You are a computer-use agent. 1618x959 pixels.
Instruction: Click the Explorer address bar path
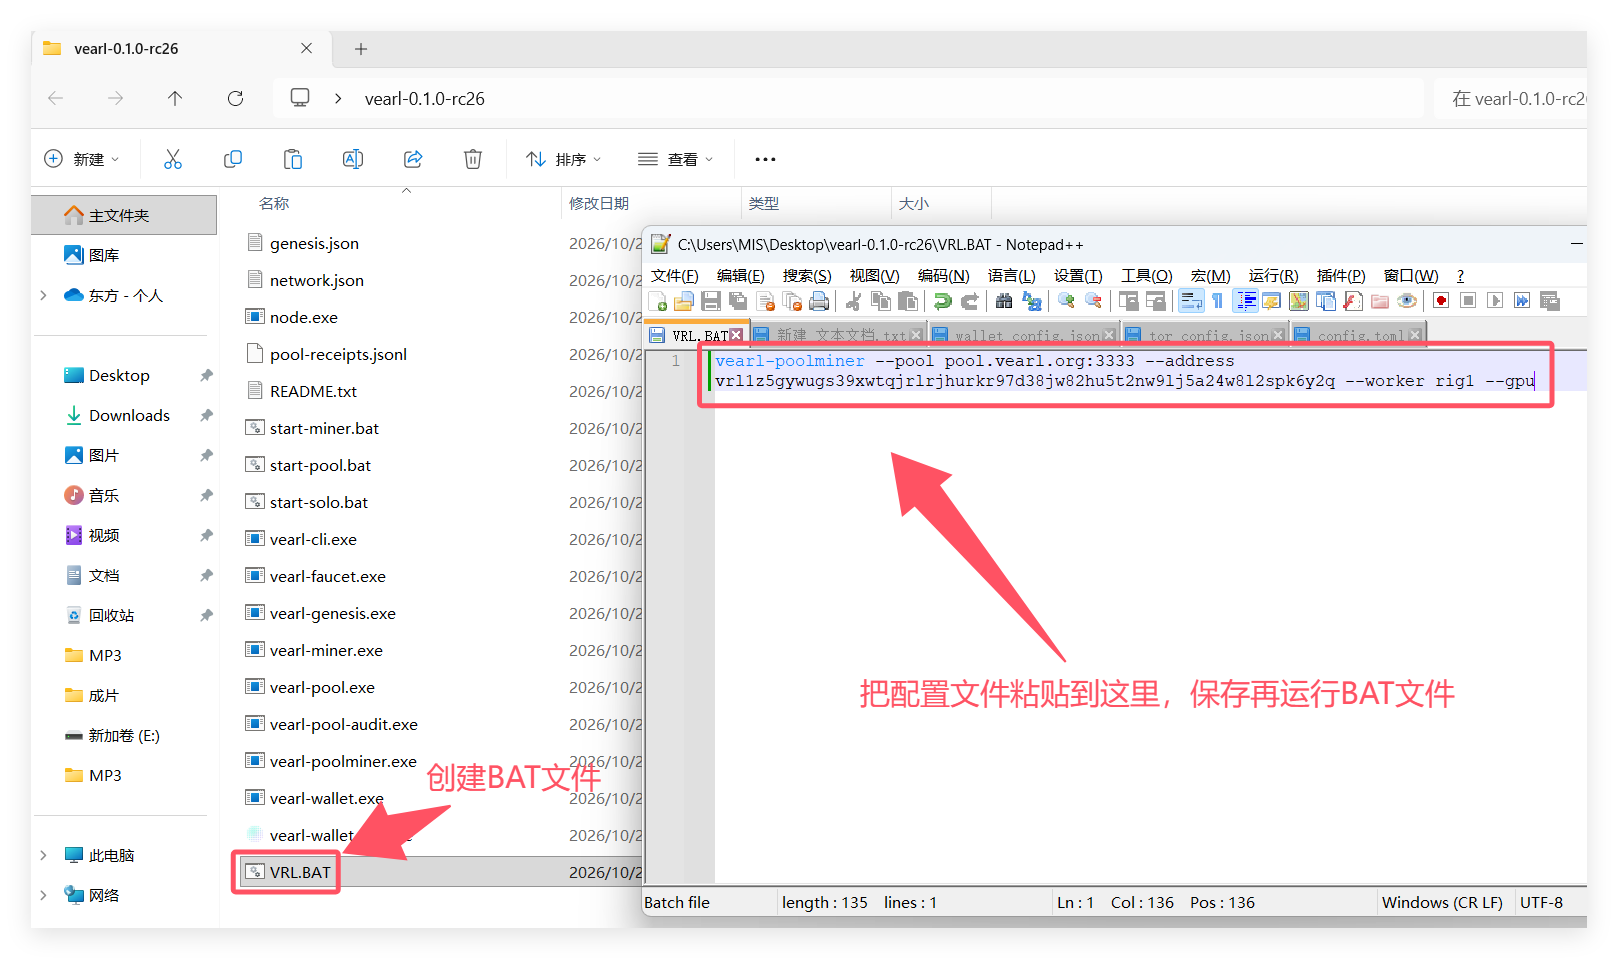(x=425, y=98)
